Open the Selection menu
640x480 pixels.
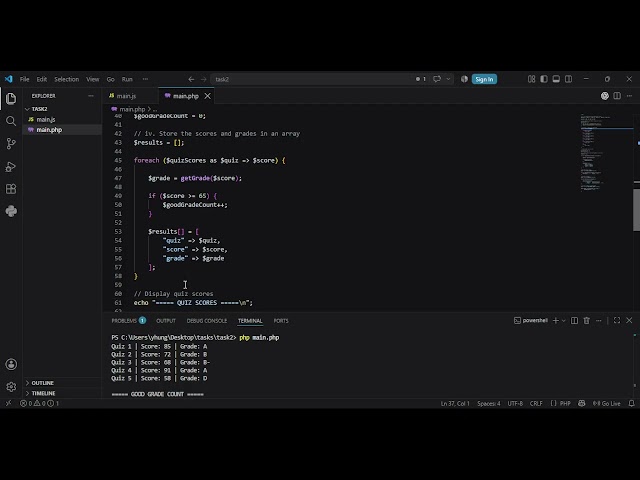pyautogui.click(x=67, y=79)
